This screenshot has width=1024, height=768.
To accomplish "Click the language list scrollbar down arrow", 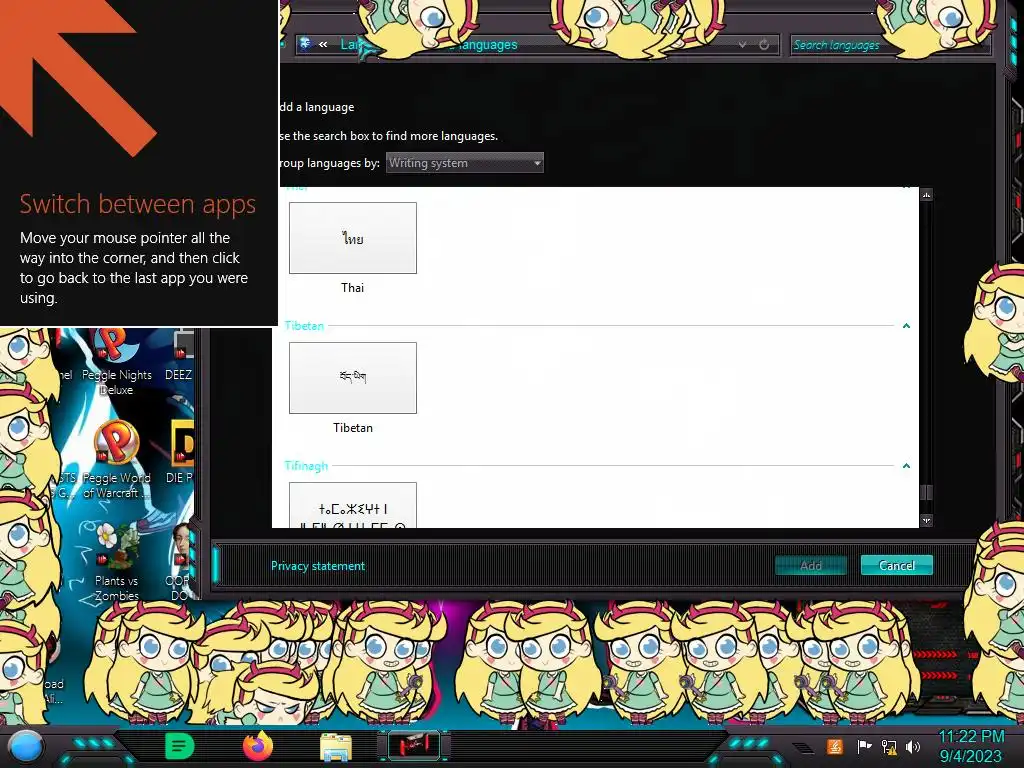I will [926, 520].
